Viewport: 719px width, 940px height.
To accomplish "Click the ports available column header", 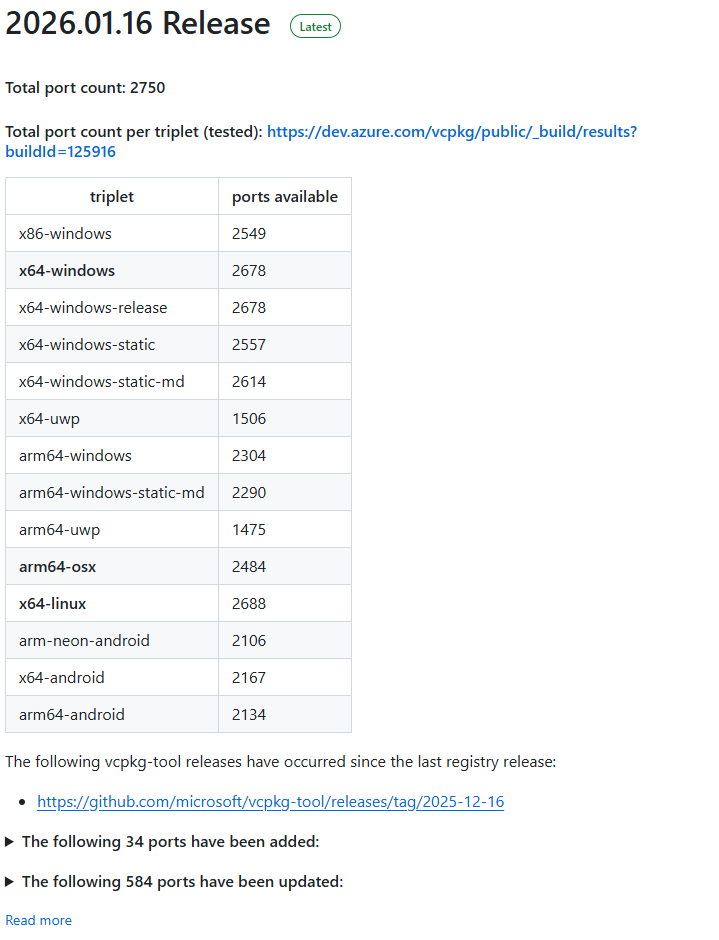I will [285, 197].
